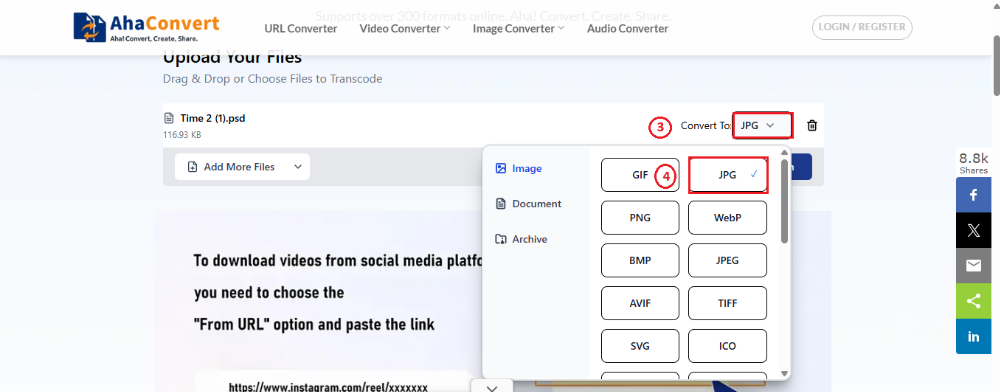Click the Time 2 (1).psd file name

click(213, 118)
